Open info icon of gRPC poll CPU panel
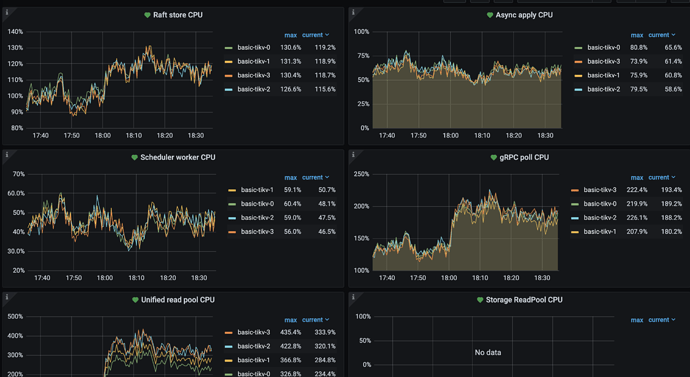This screenshot has height=377, width=690. tap(352, 154)
